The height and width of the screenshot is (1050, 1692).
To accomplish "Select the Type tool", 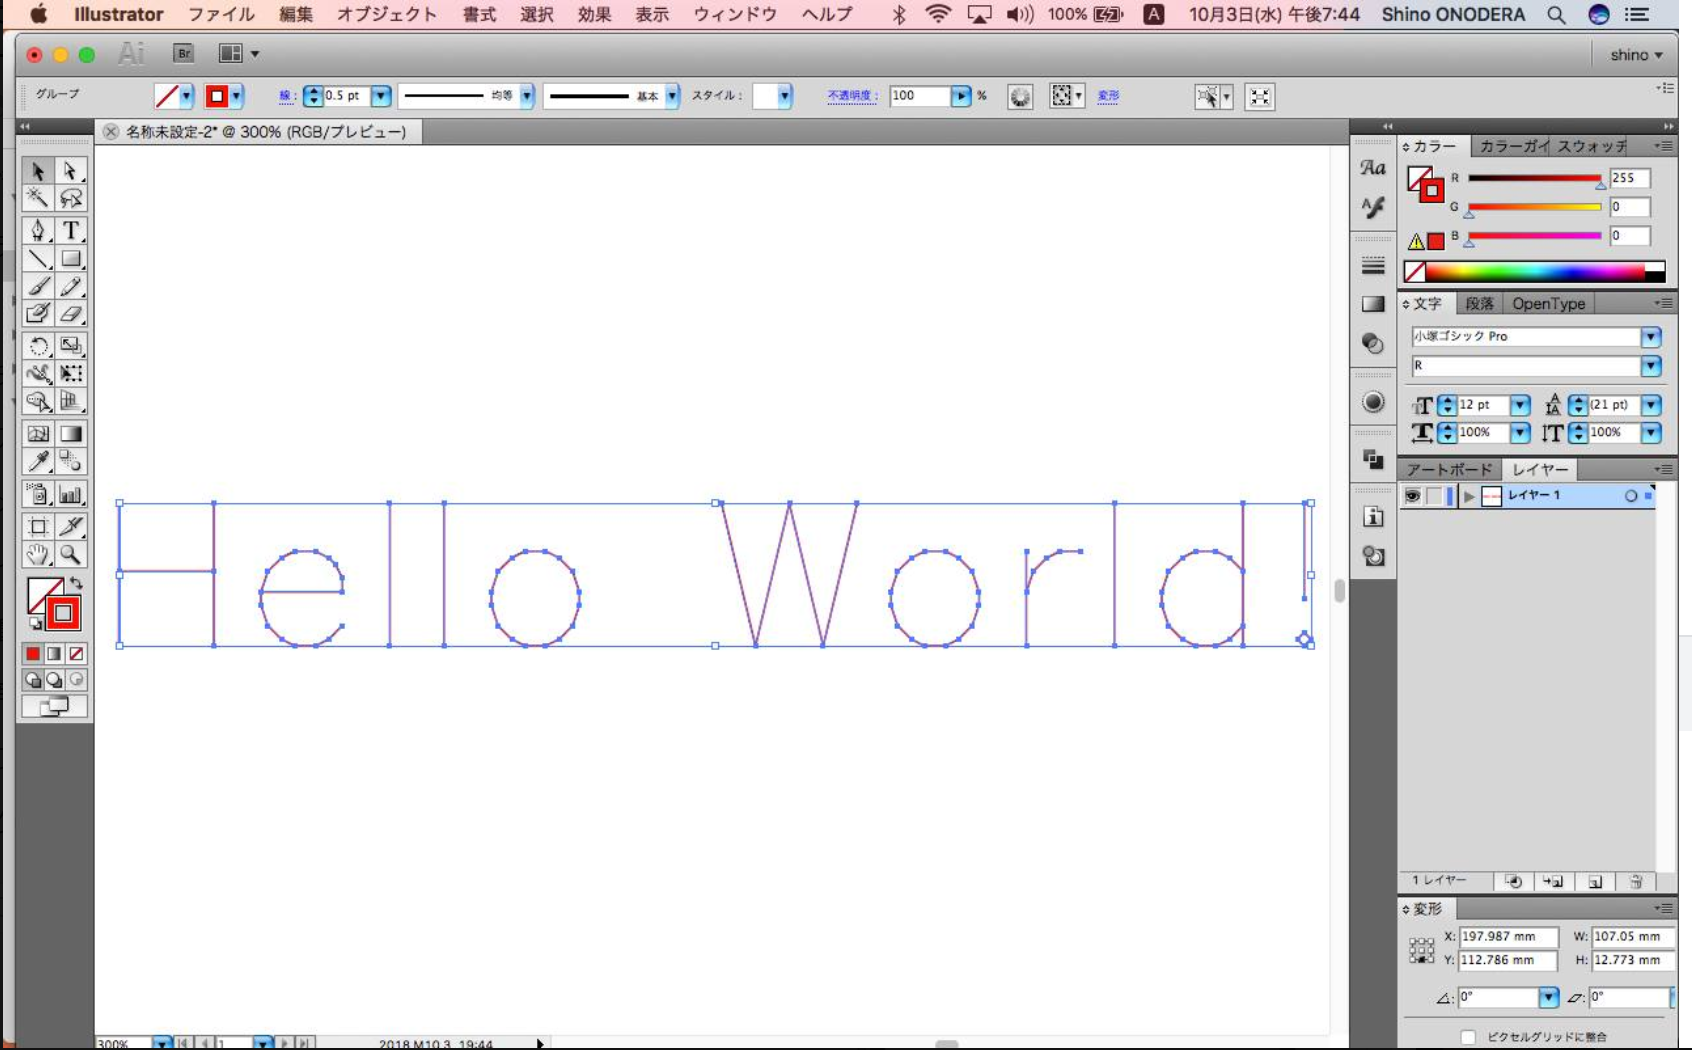I will click(70, 230).
